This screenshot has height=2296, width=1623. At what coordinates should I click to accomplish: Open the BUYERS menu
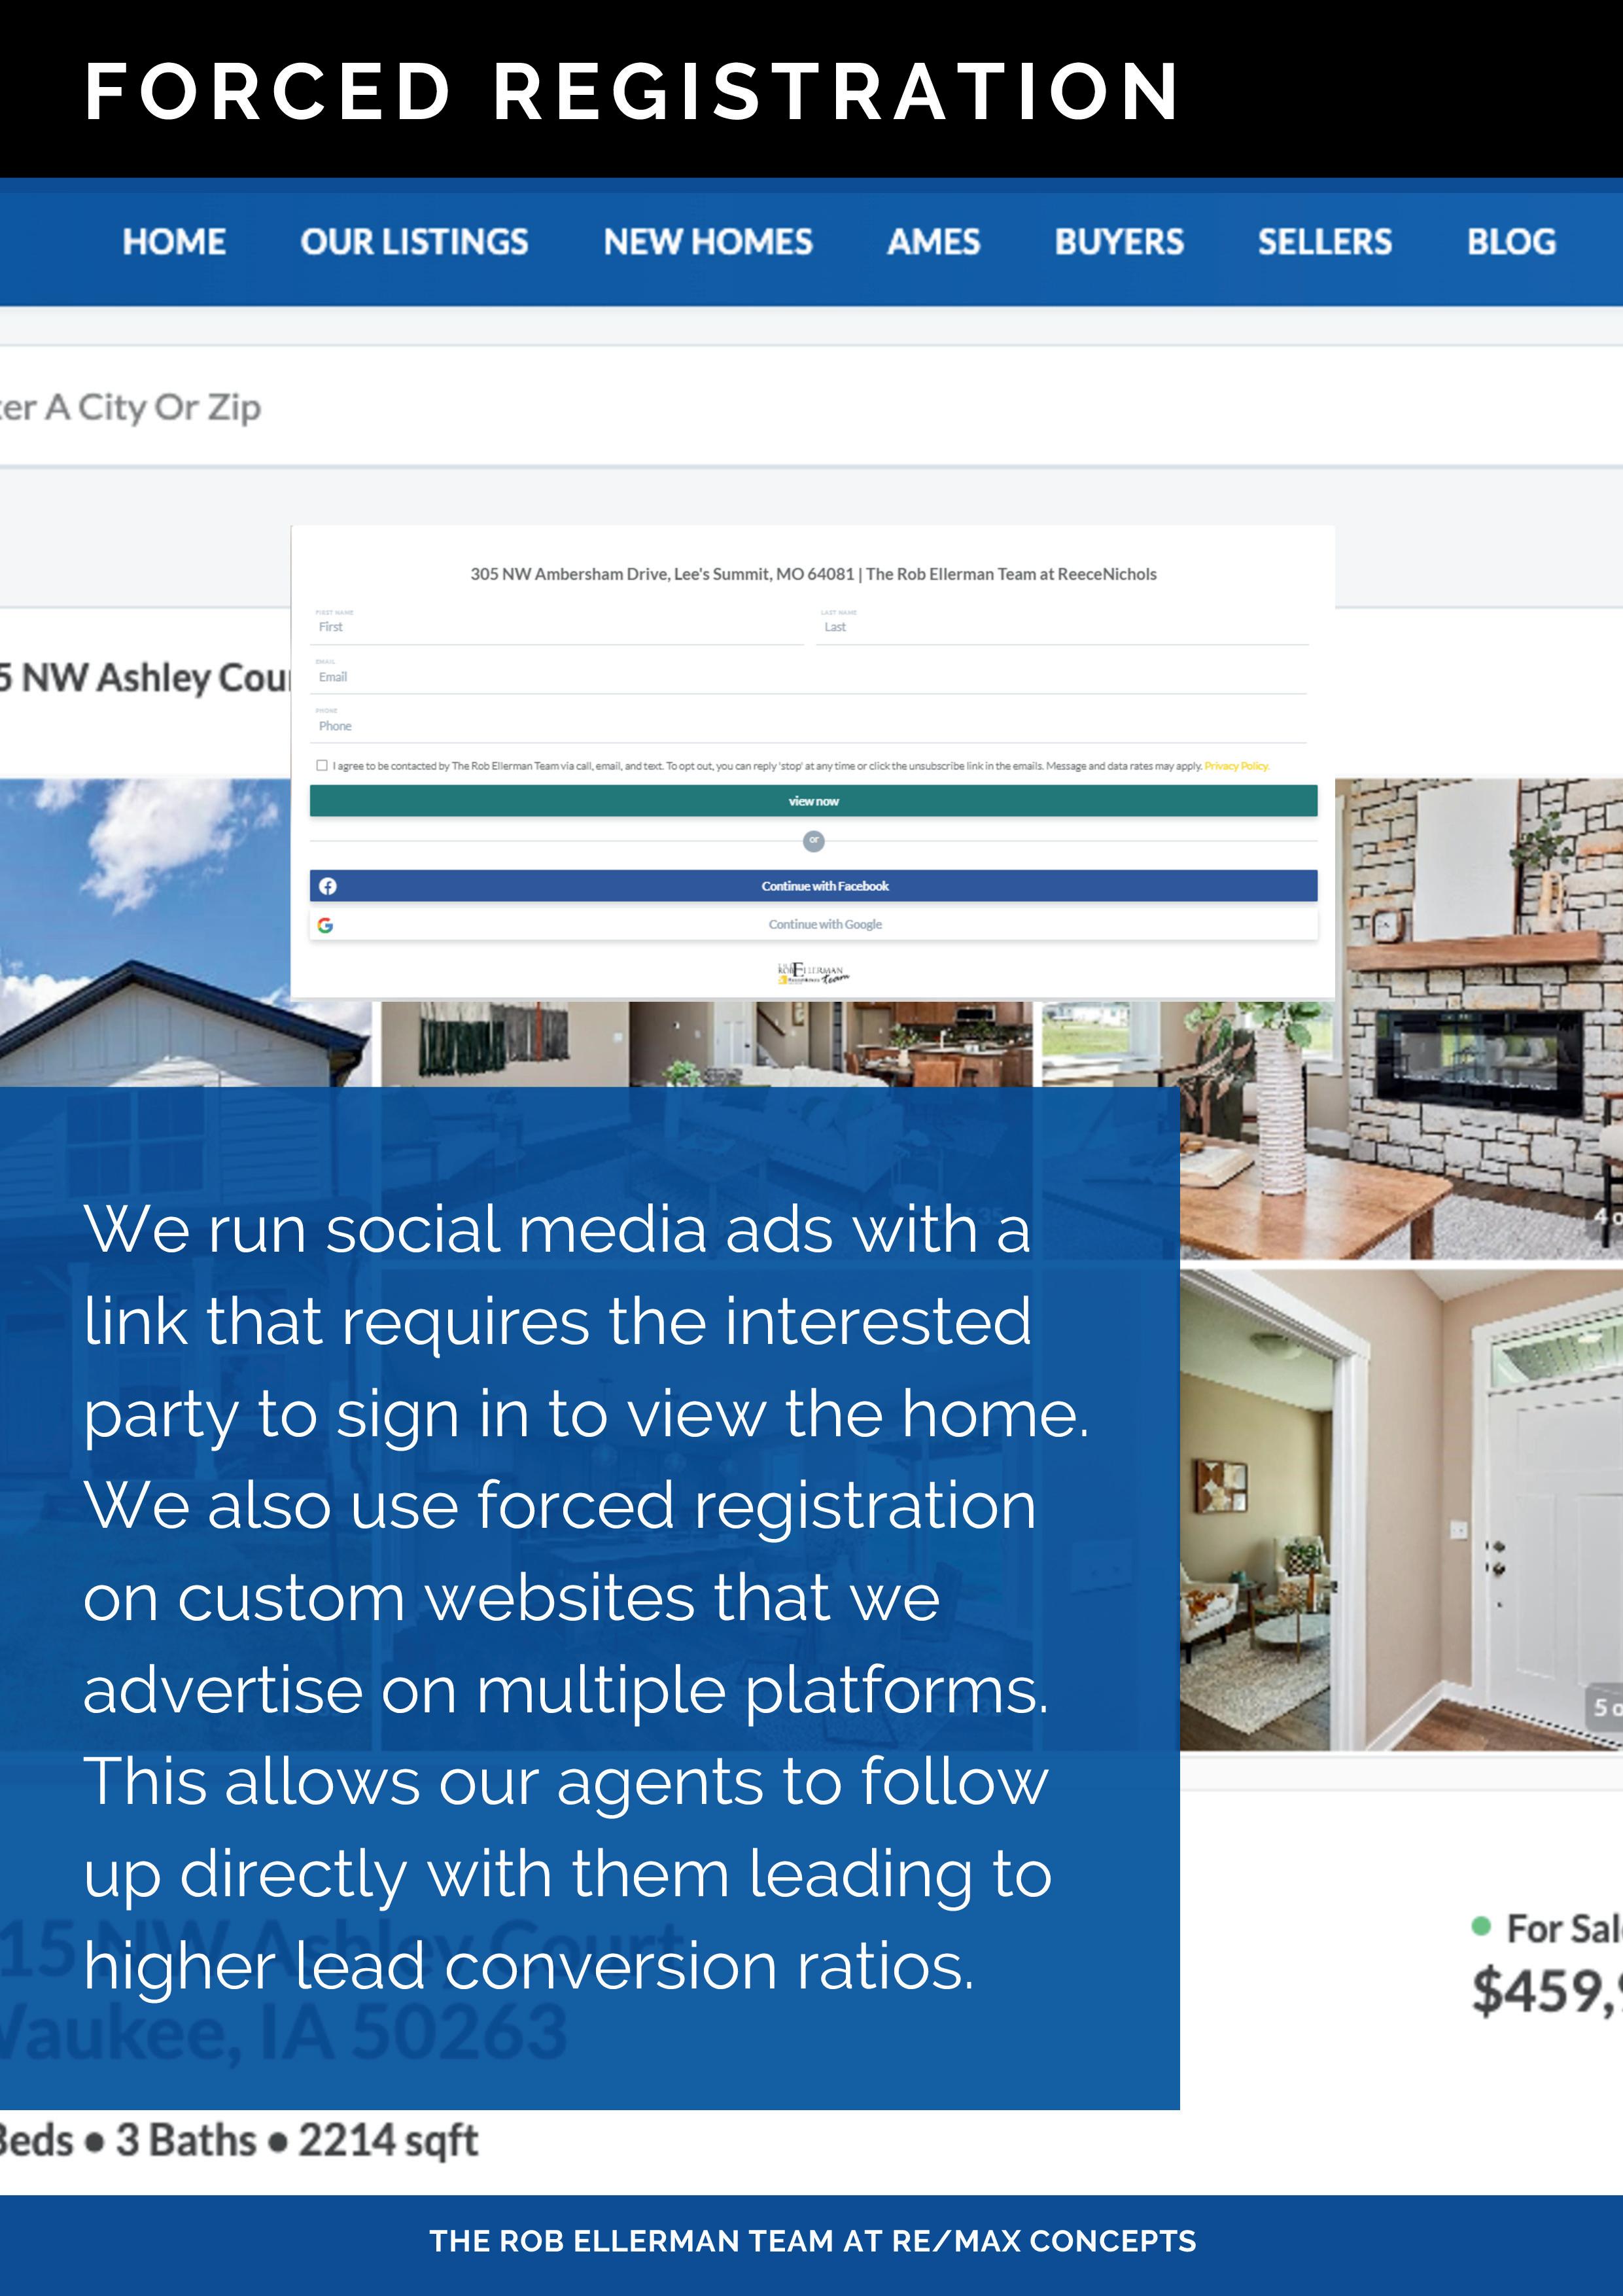click(1119, 242)
